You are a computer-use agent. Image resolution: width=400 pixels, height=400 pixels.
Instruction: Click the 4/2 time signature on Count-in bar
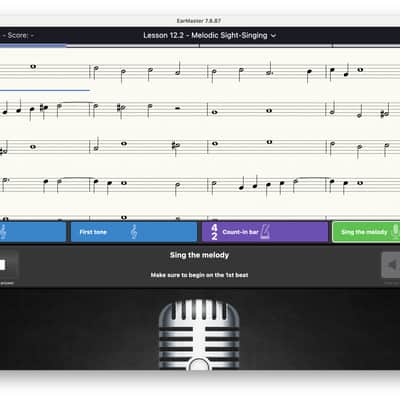(214, 232)
